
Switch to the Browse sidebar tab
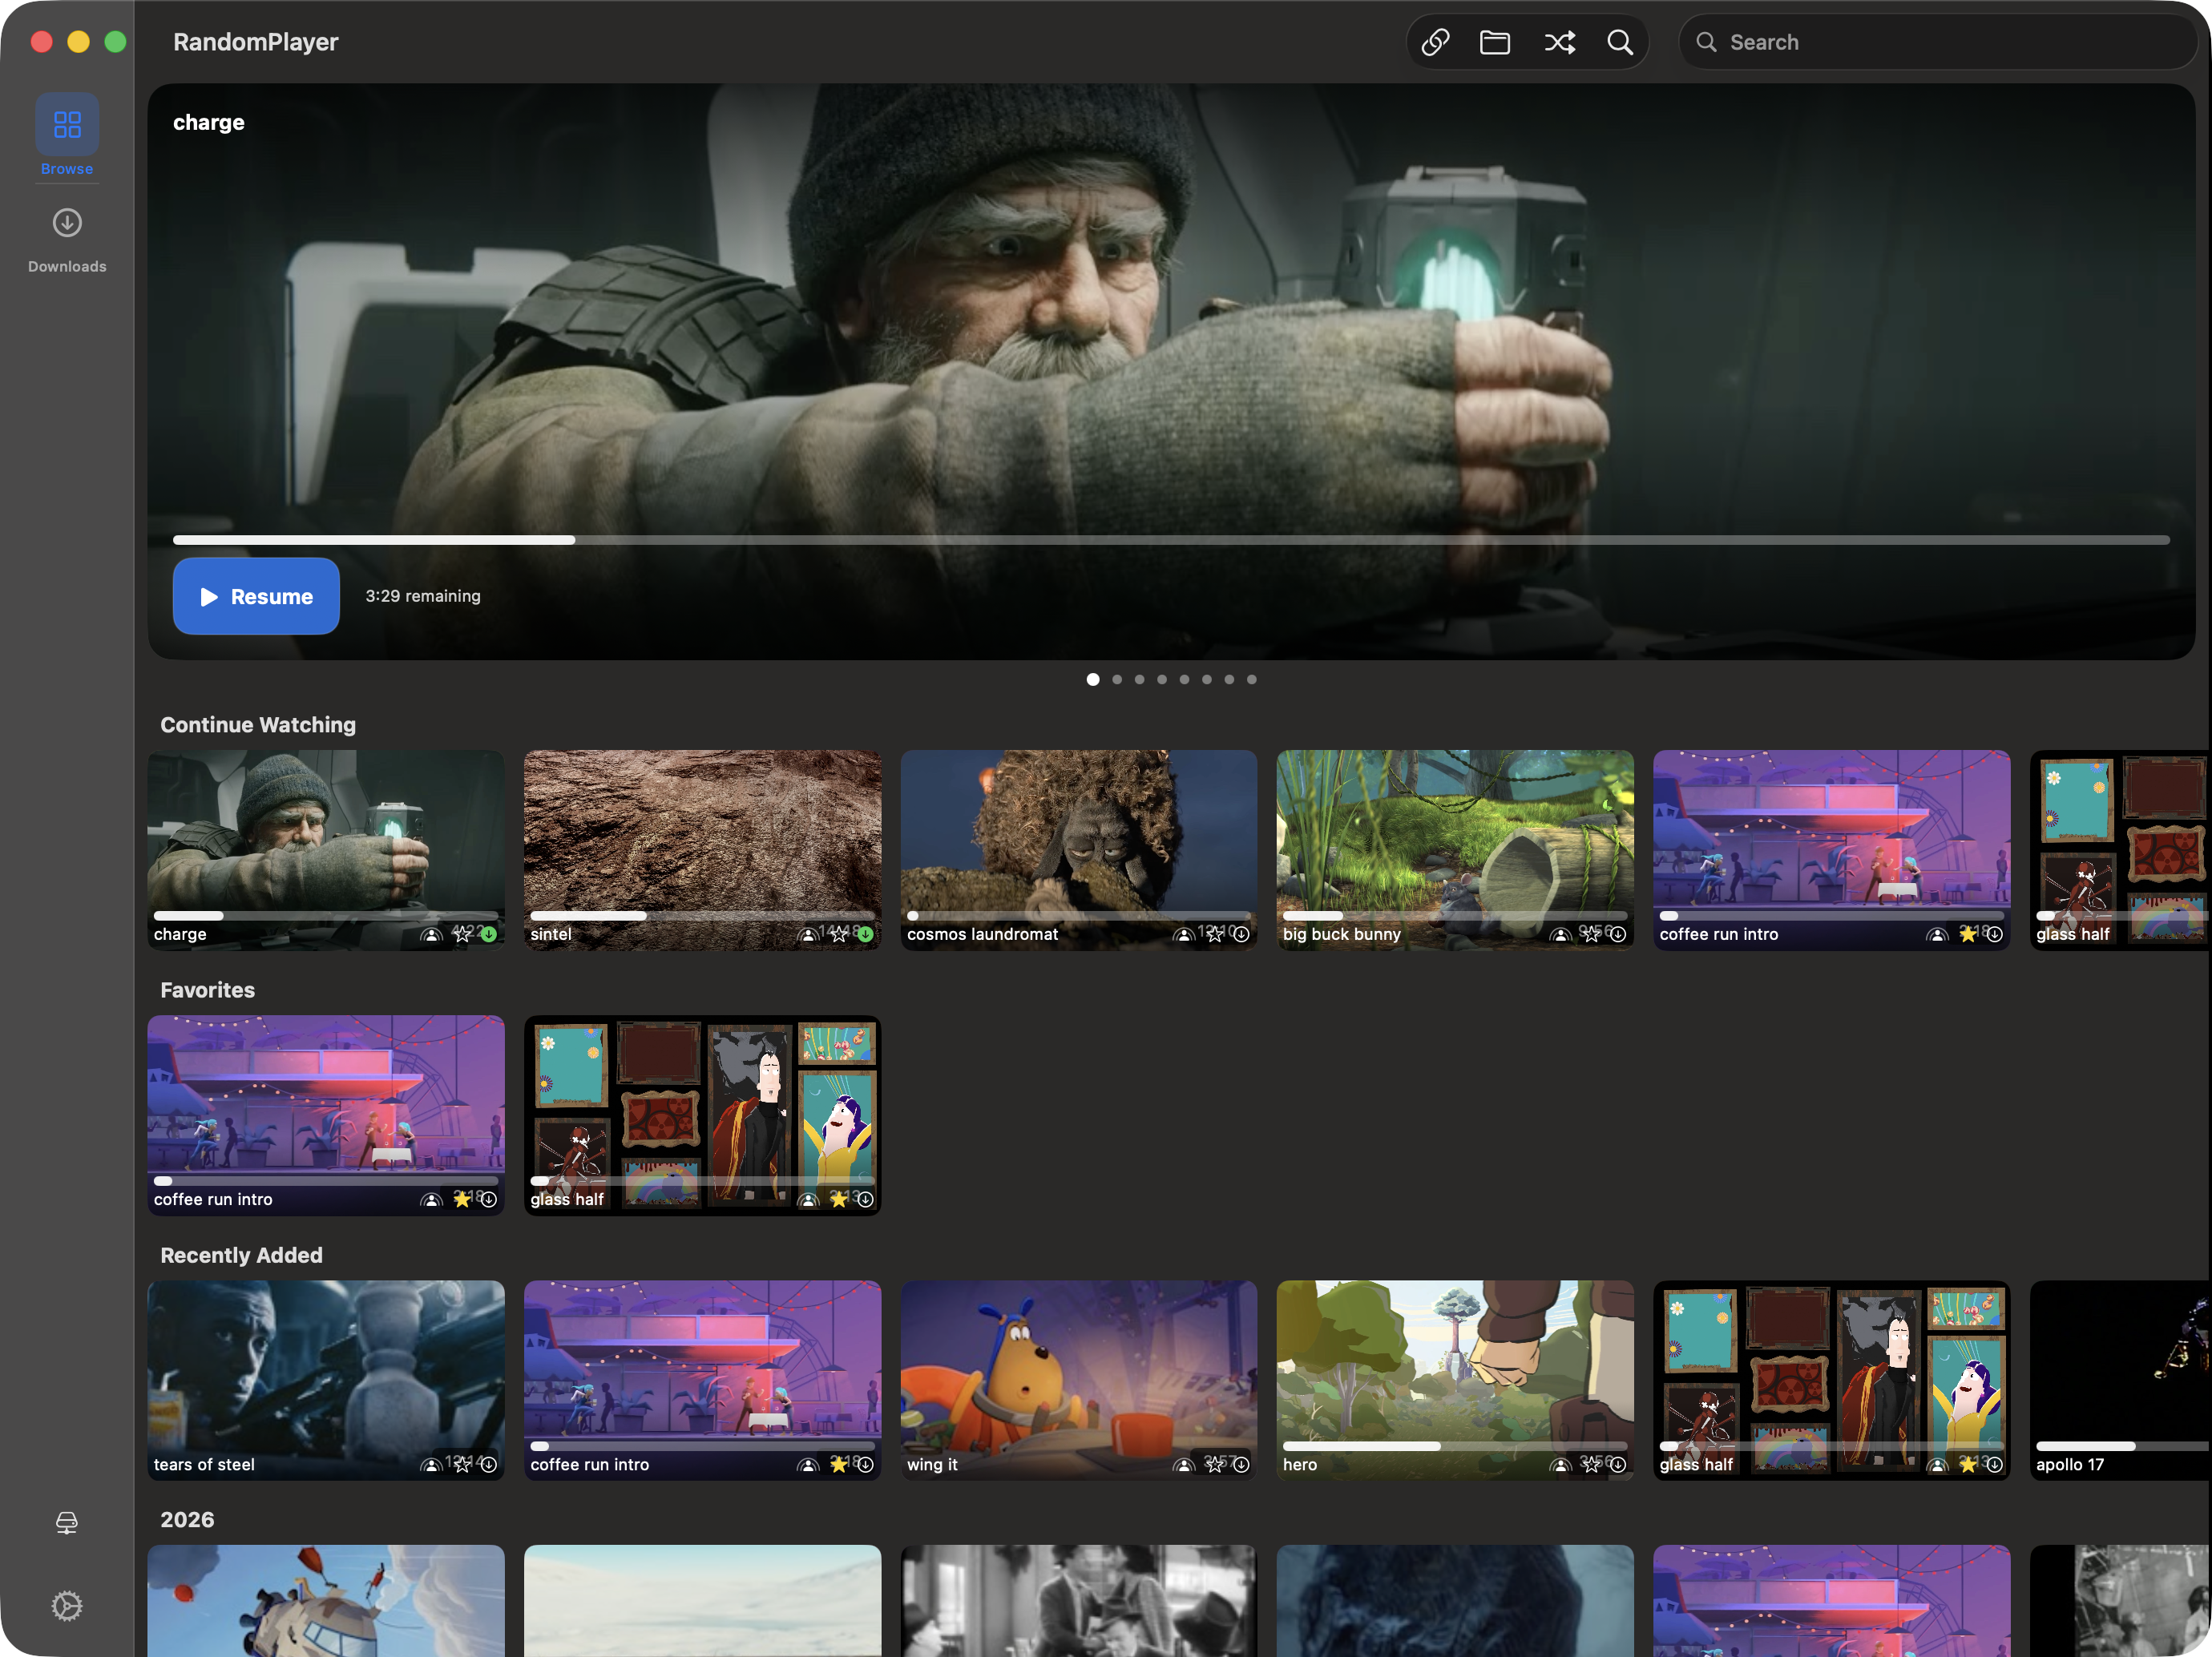click(67, 136)
